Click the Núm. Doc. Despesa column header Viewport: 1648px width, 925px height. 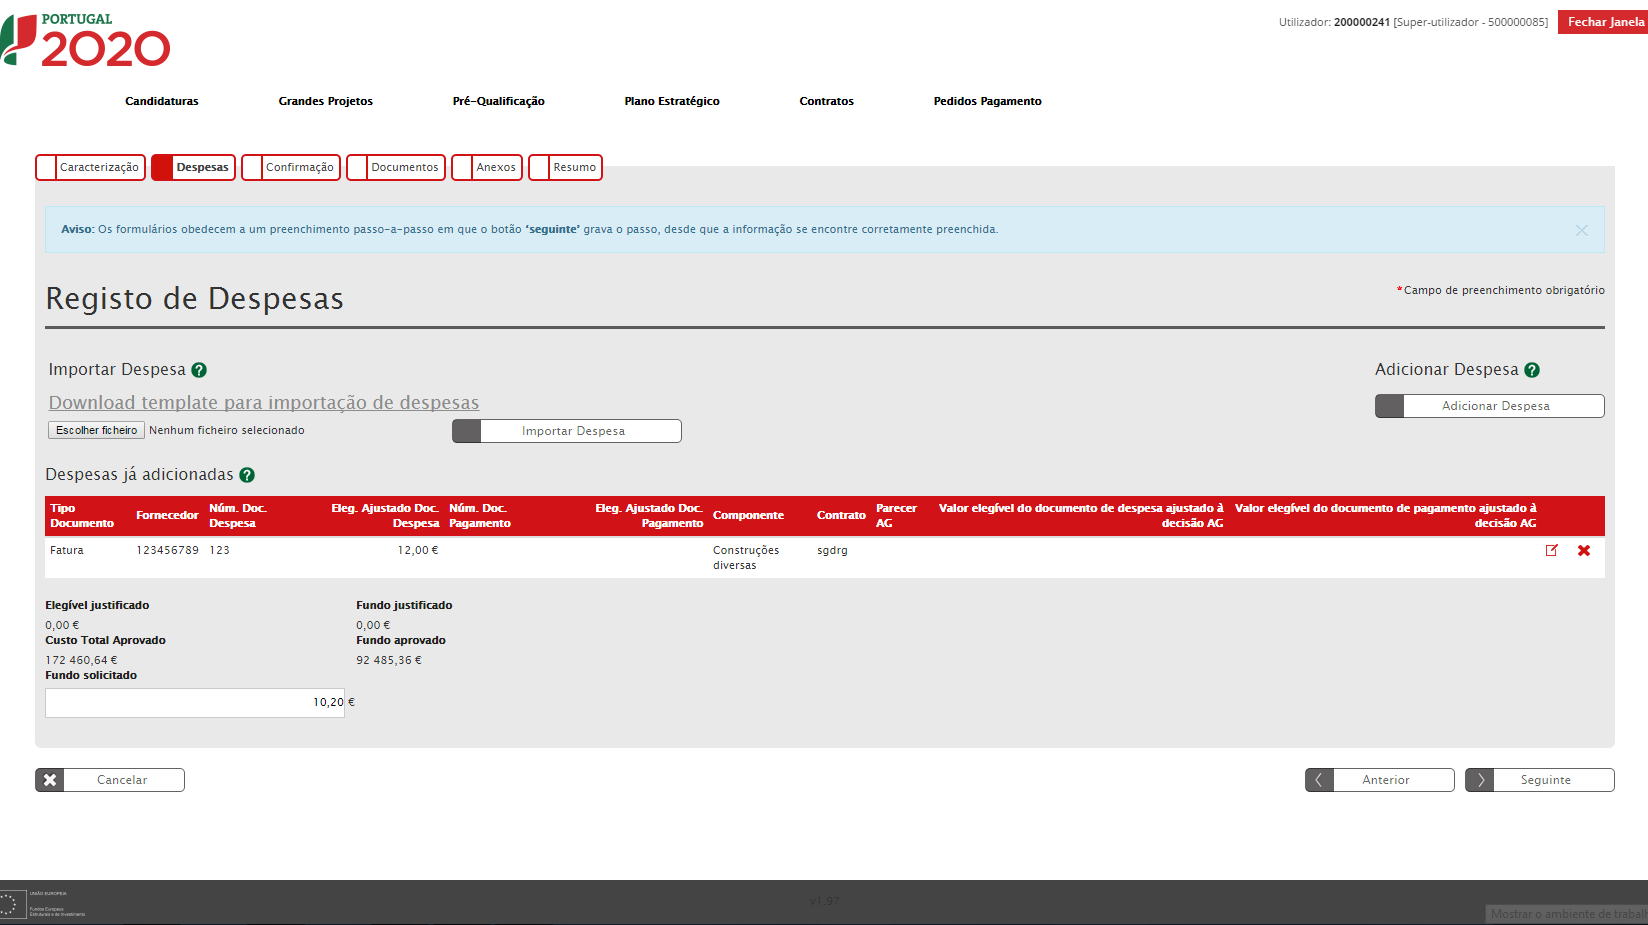[238, 516]
